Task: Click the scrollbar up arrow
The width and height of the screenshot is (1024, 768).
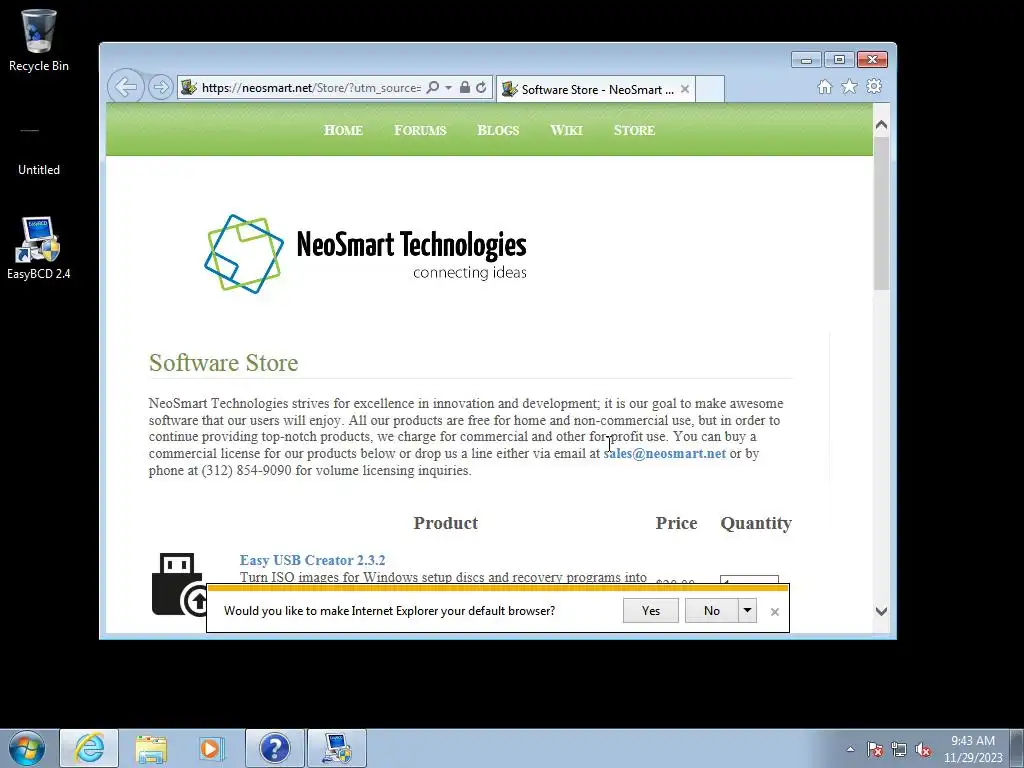Action: tap(881, 125)
